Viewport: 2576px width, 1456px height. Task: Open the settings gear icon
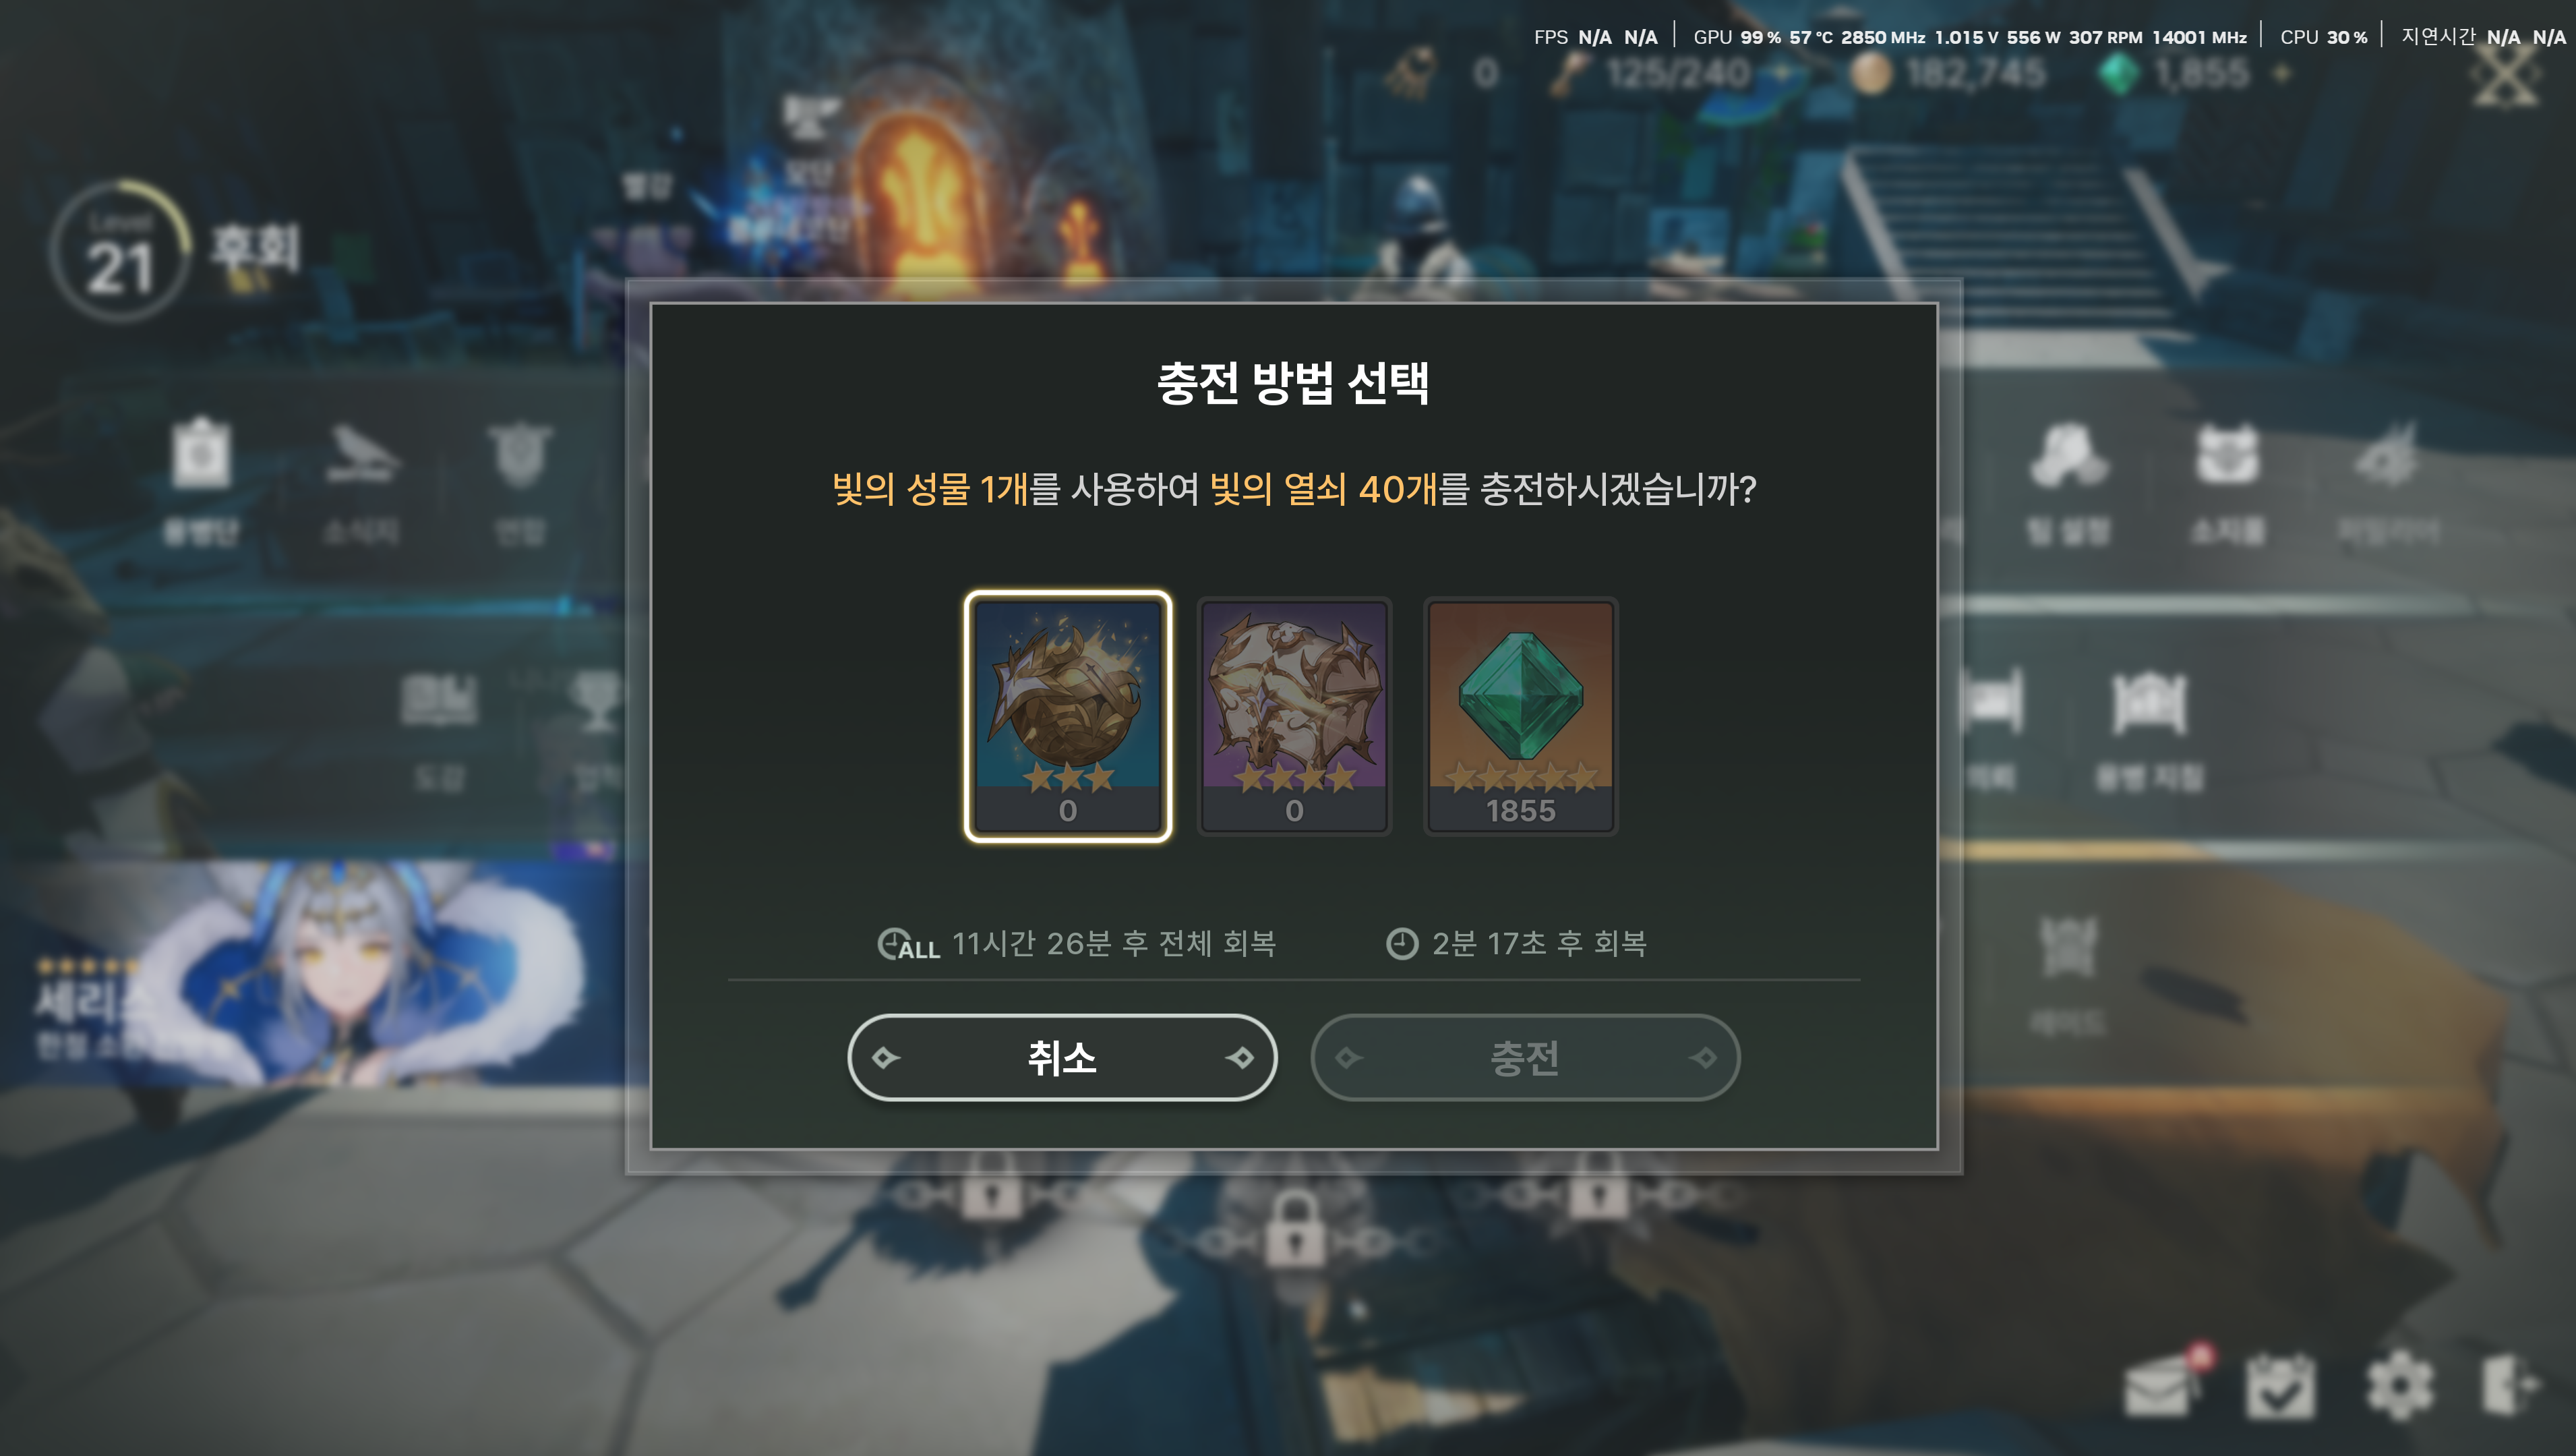click(x=2399, y=1385)
